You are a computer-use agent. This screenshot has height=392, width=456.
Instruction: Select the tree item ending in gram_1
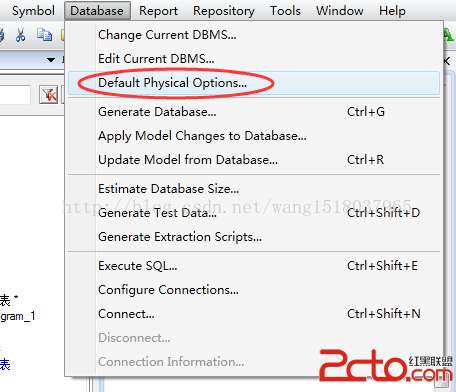tap(17, 316)
